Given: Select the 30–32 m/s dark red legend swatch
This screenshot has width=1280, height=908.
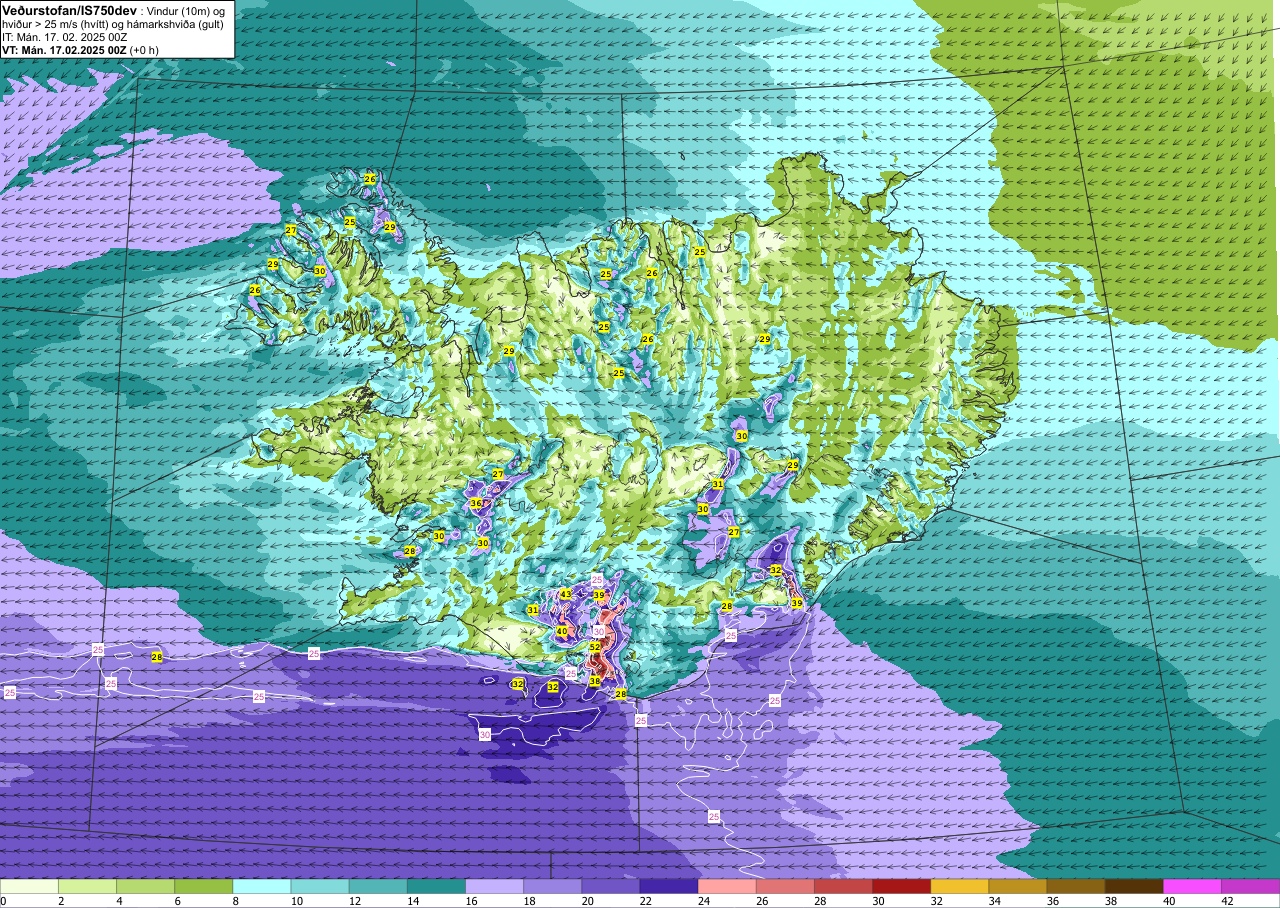Looking at the screenshot, I should point(901,886).
